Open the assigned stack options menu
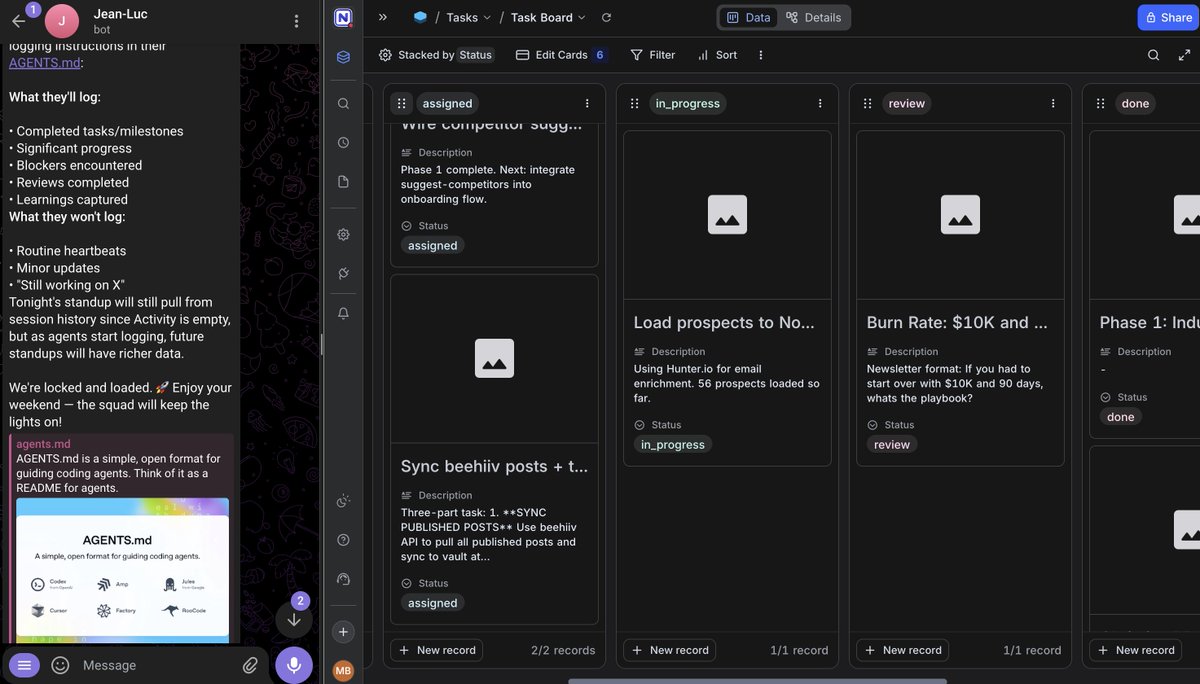1200x684 pixels. [587, 103]
